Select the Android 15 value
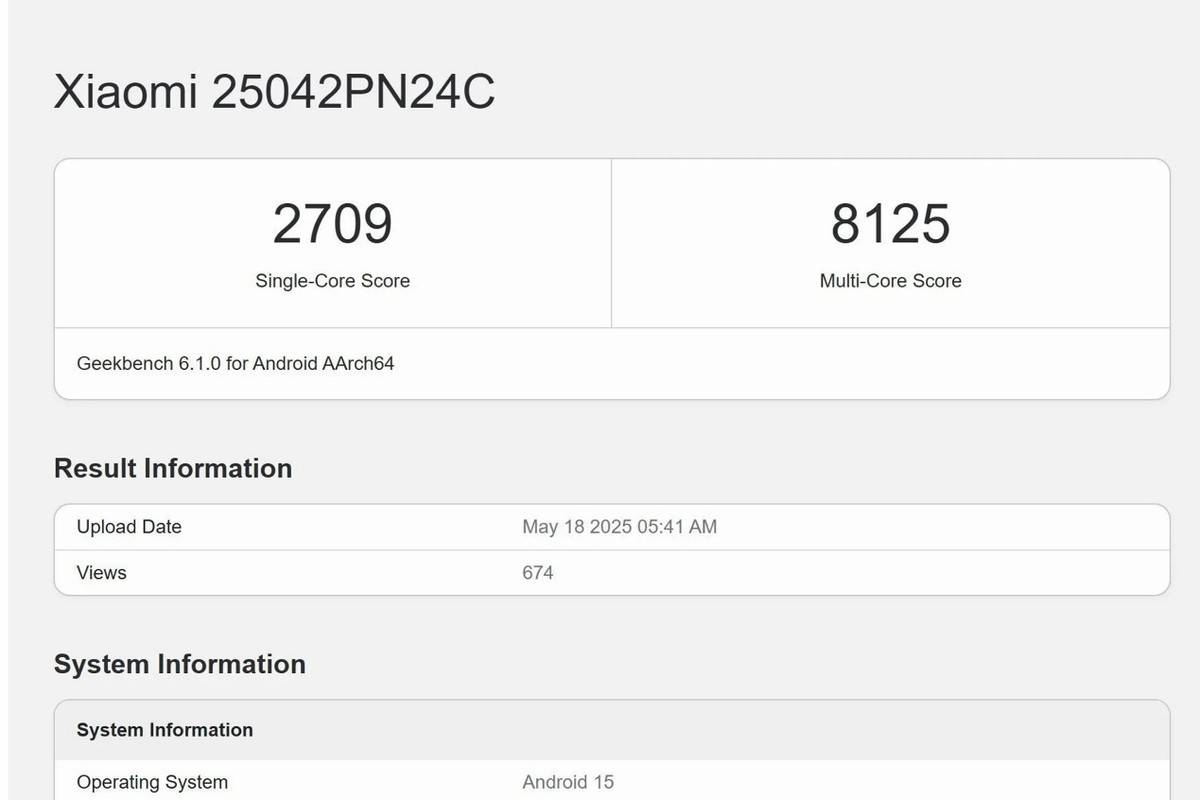This screenshot has width=1200, height=800. click(568, 782)
